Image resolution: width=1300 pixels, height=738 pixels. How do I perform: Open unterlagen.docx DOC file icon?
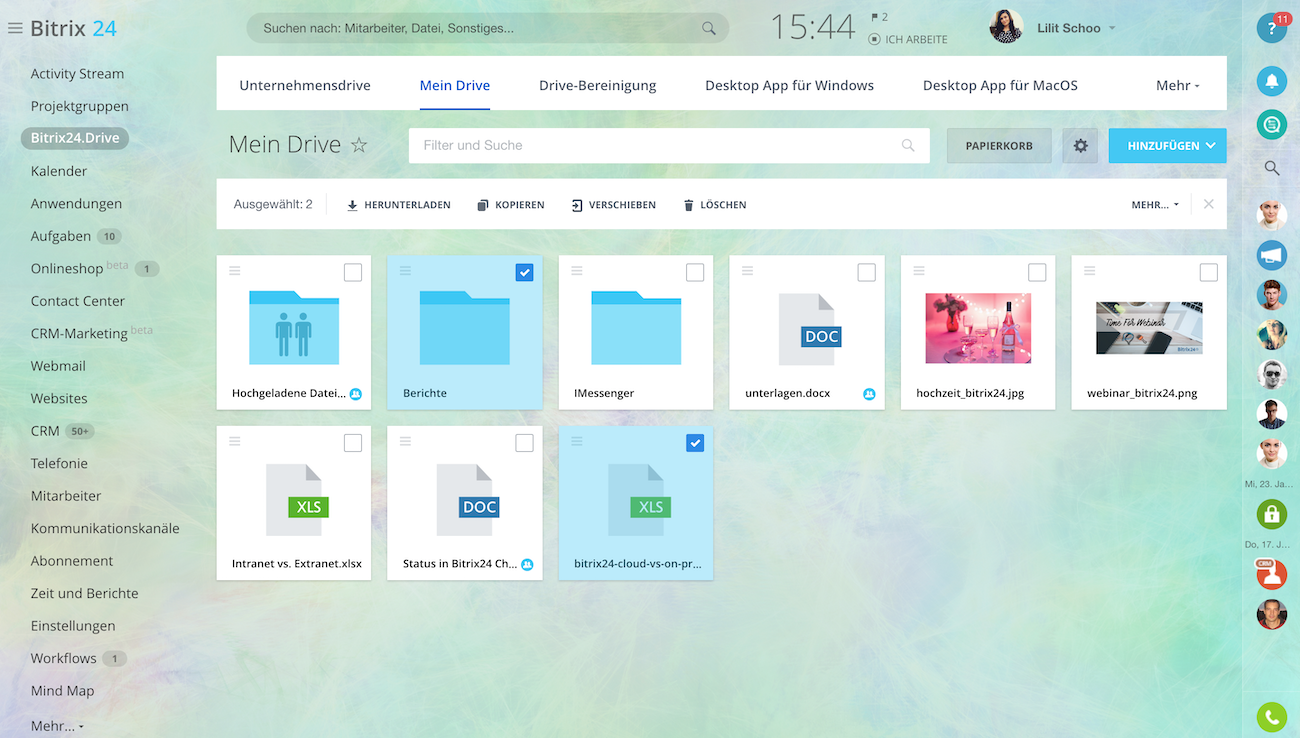pyautogui.click(x=809, y=329)
